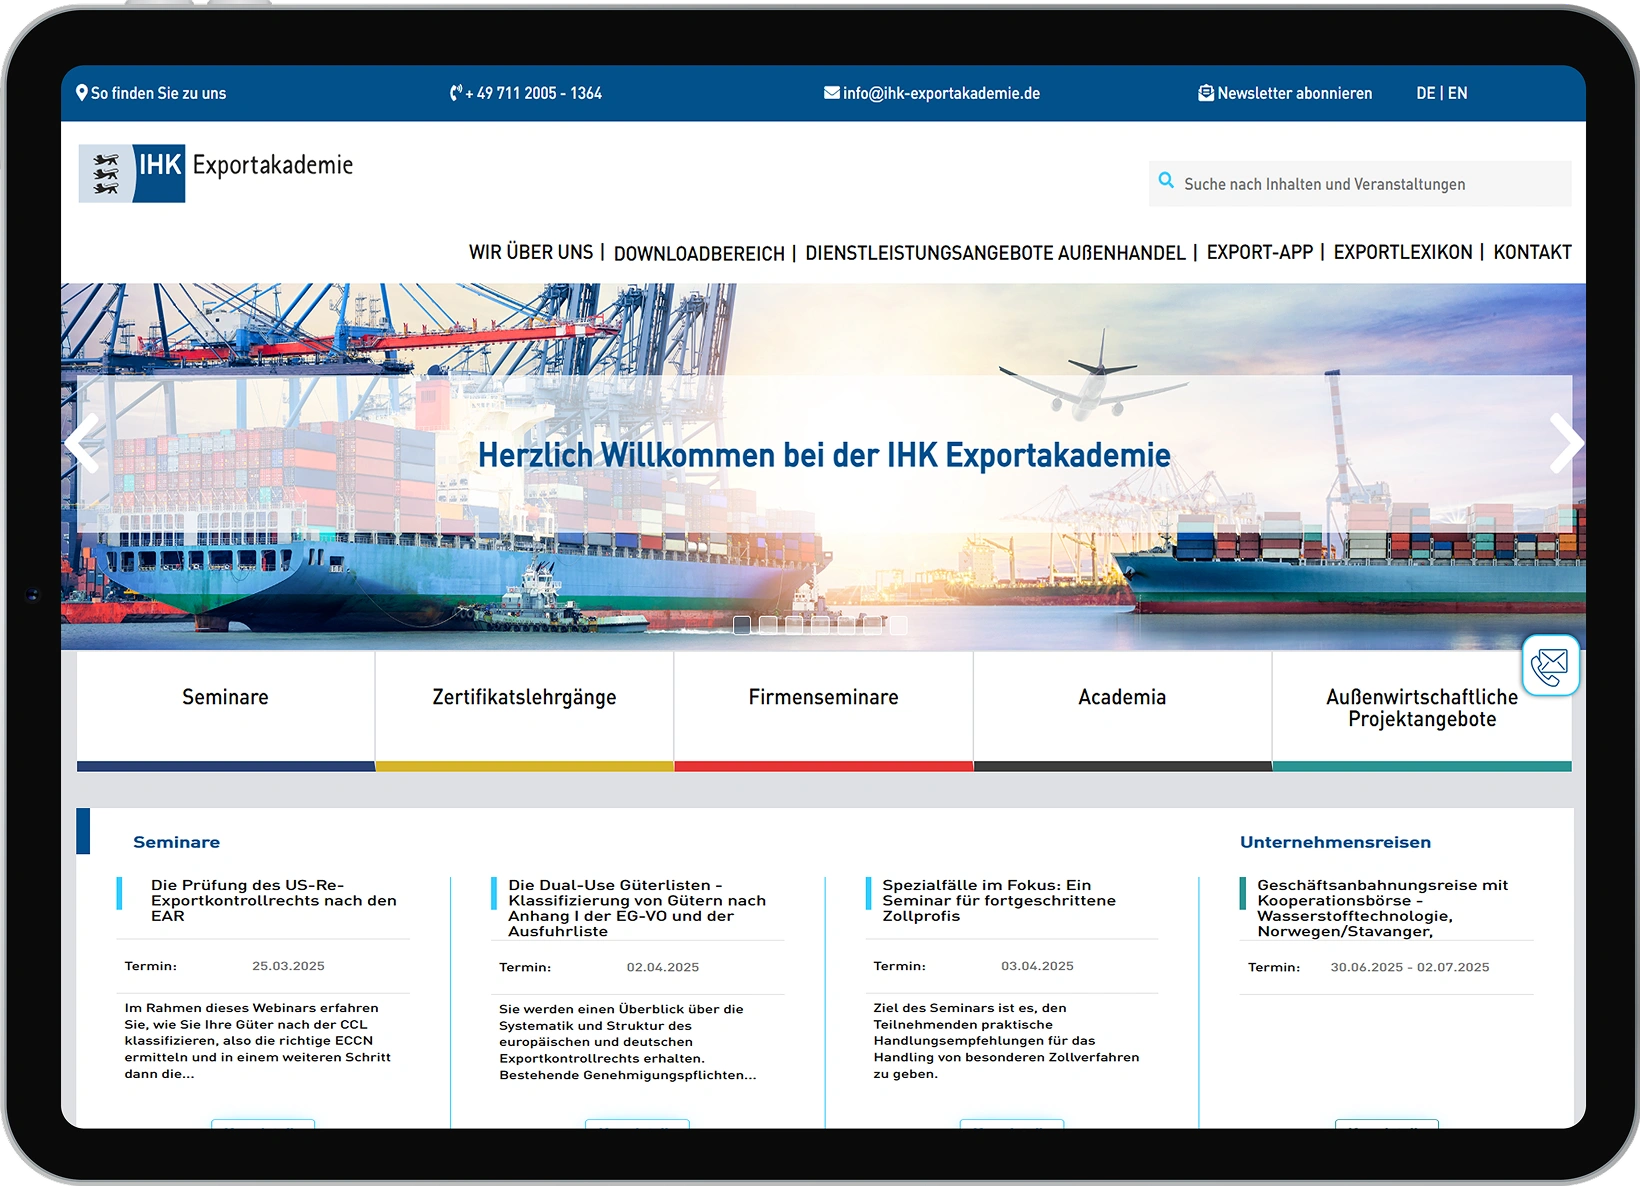Open 'Die Dual-Use Güterlisten' seminar title
The width and height of the screenshot is (1640, 1186).
tap(637, 908)
